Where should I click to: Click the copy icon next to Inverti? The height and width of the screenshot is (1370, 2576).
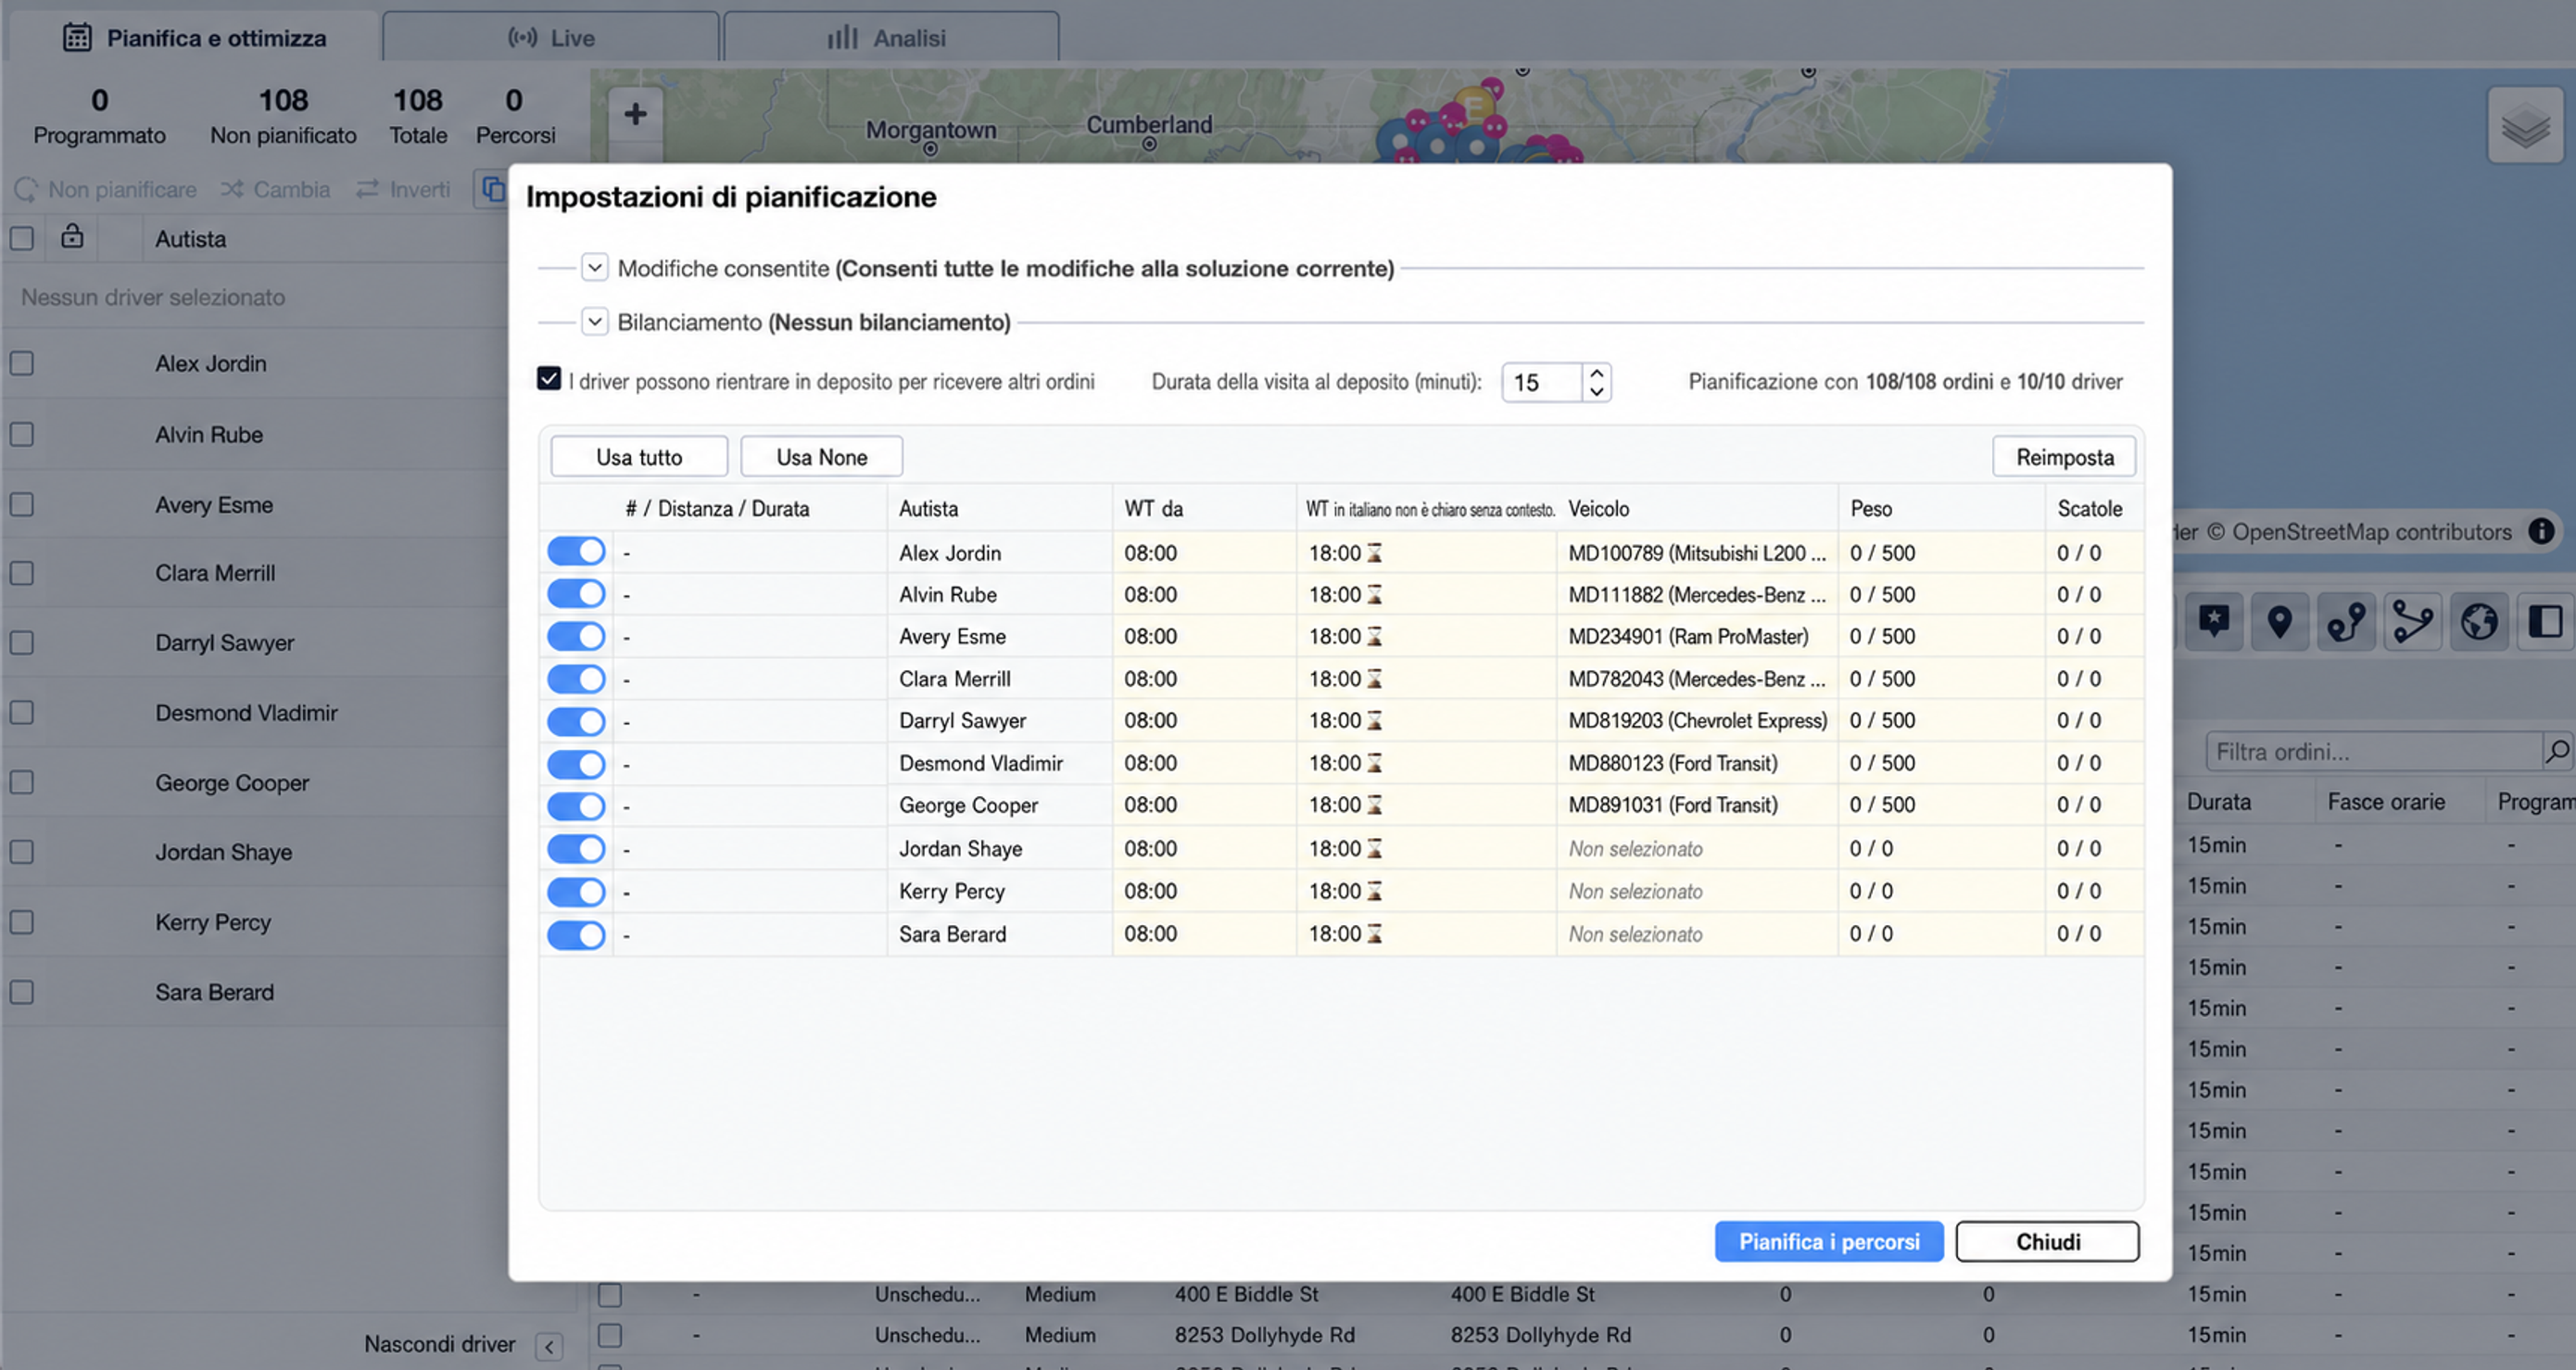point(492,188)
